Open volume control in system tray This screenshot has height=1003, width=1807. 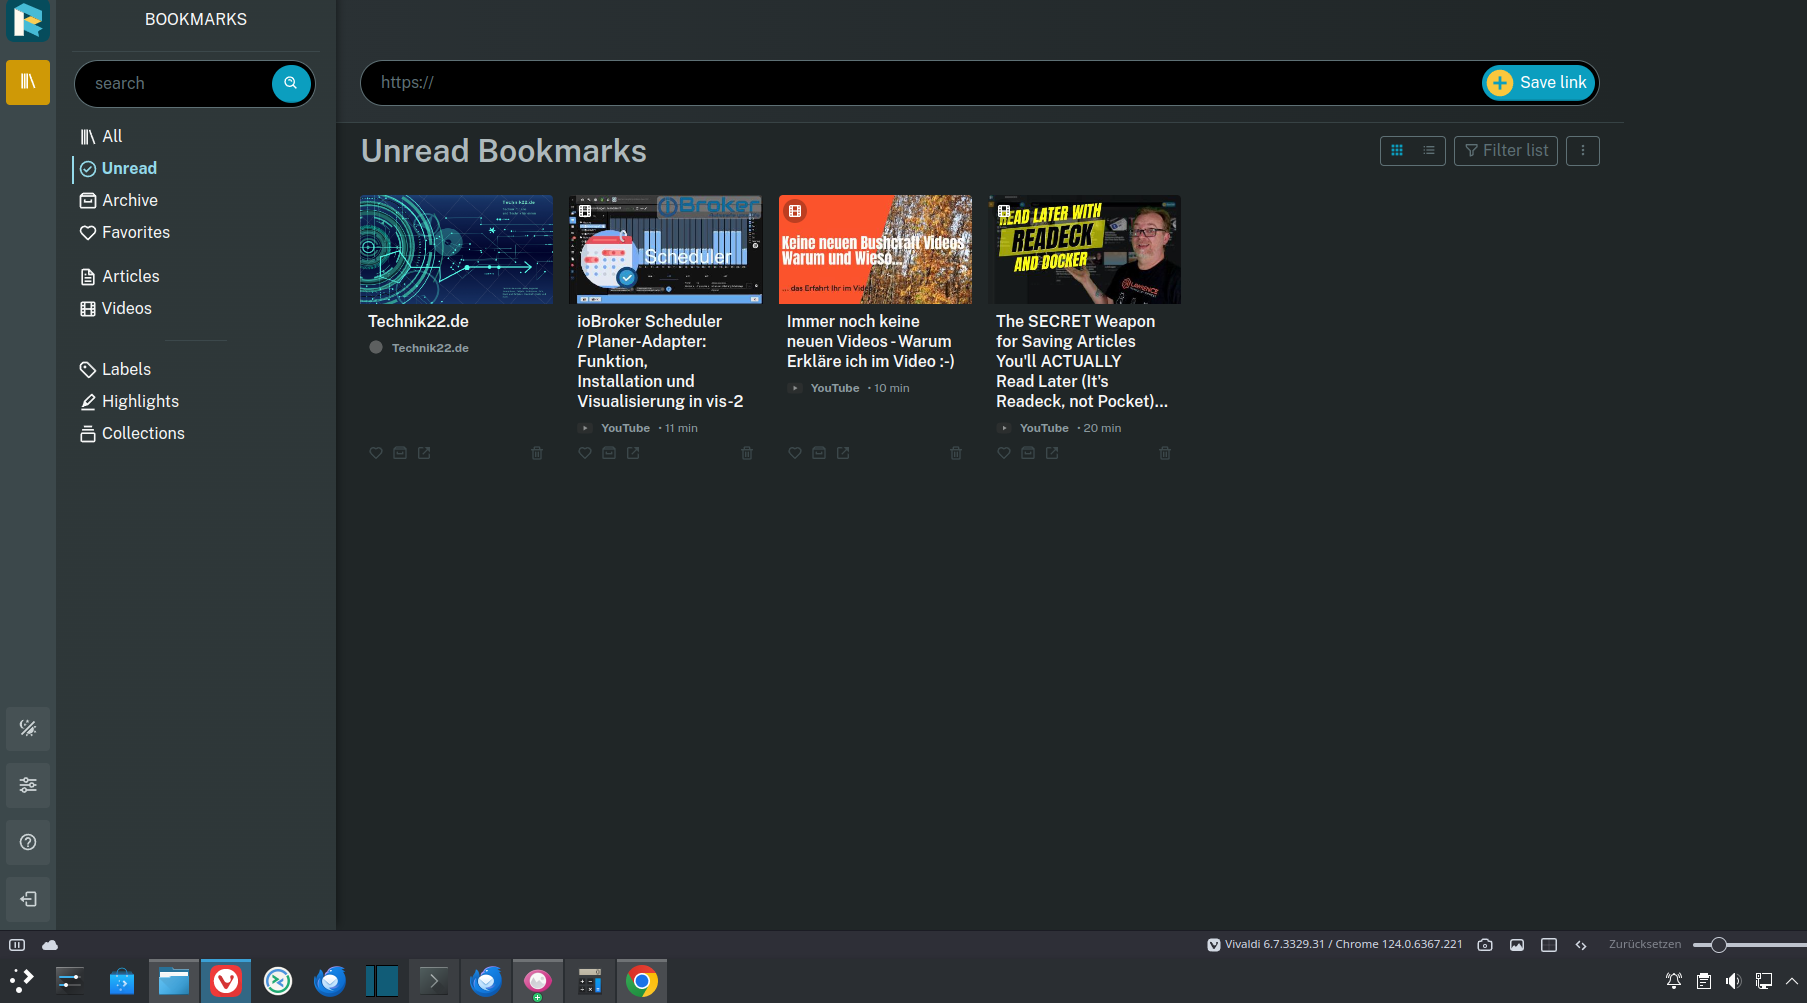pyautogui.click(x=1733, y=981)
